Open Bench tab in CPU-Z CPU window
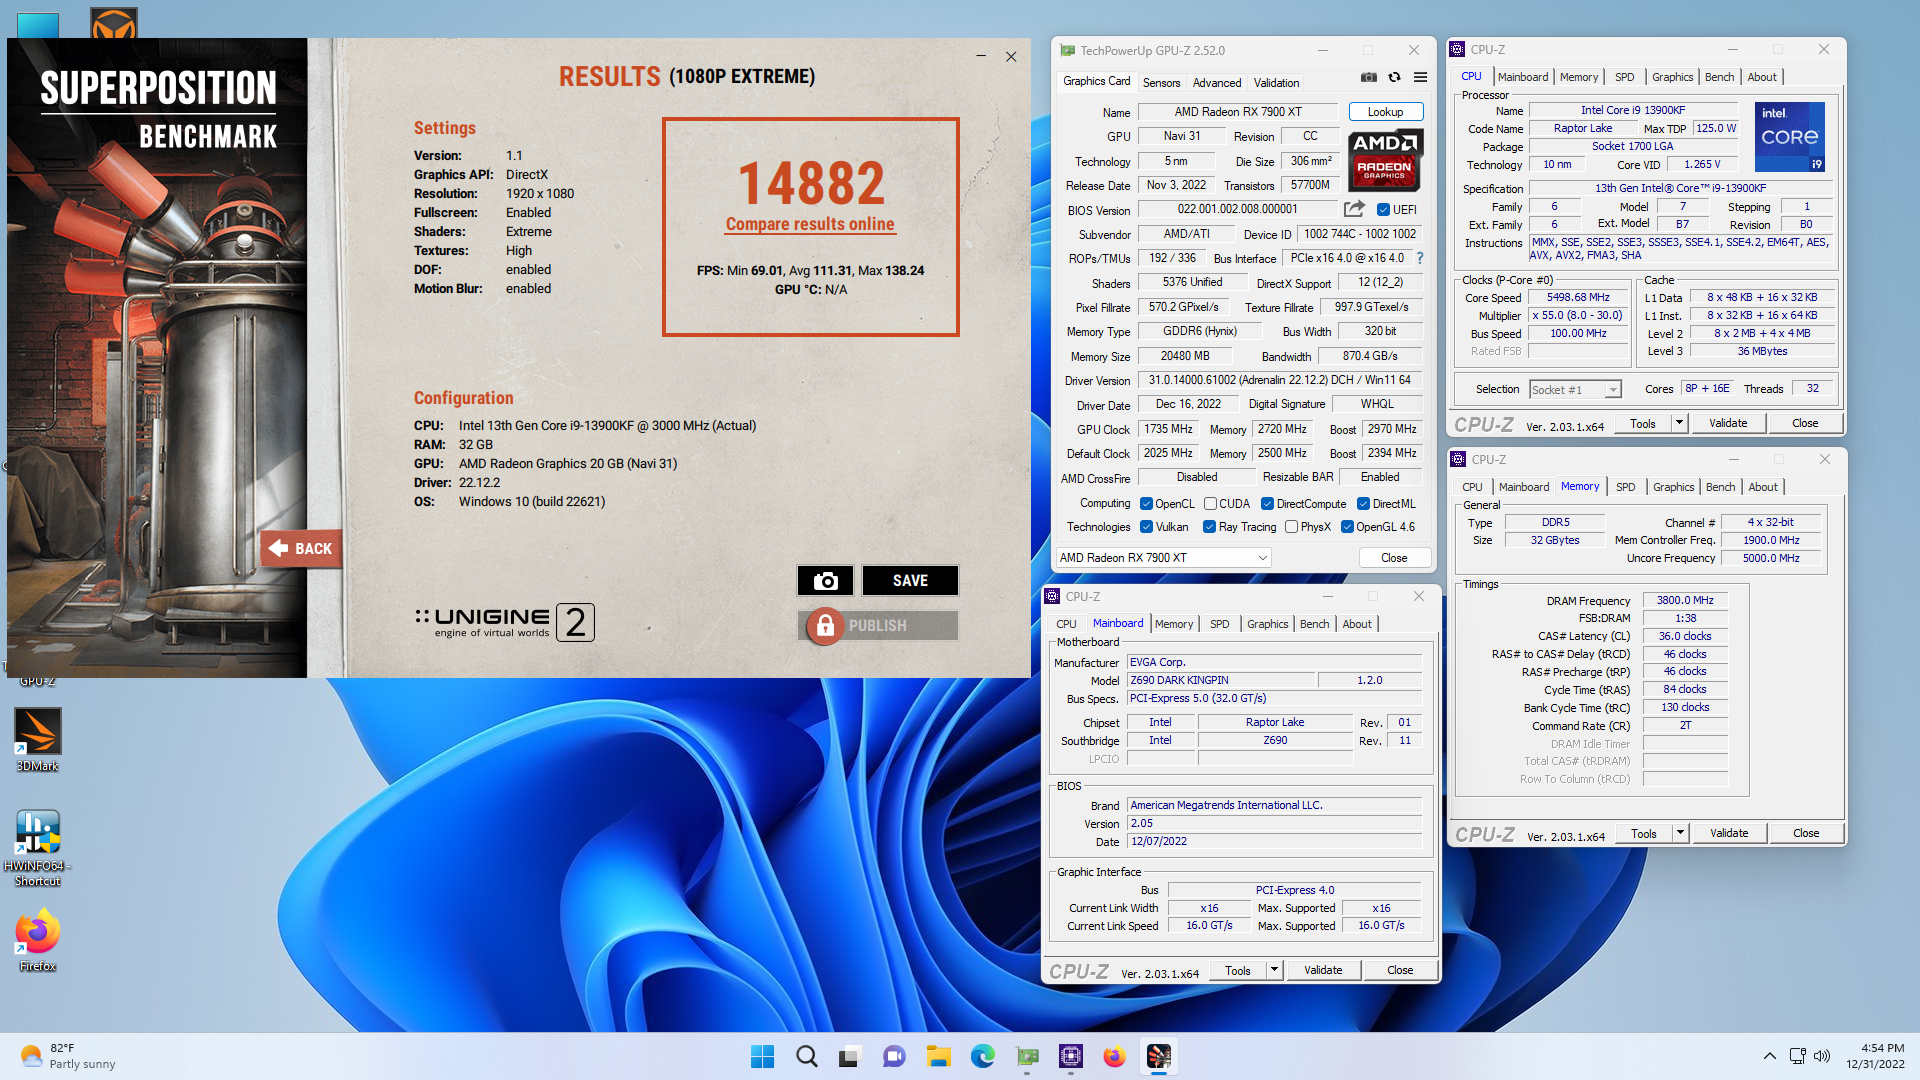1920x1080 pixels. pos(1720,77)
